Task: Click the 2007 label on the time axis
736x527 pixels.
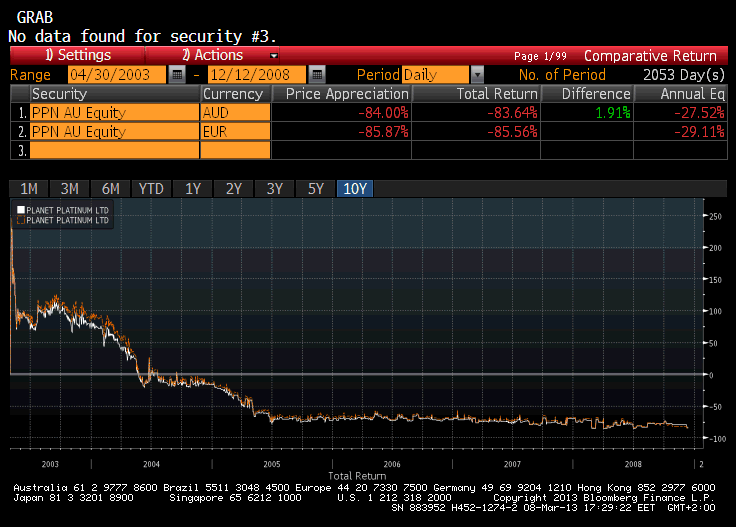Action: [512, 464]
